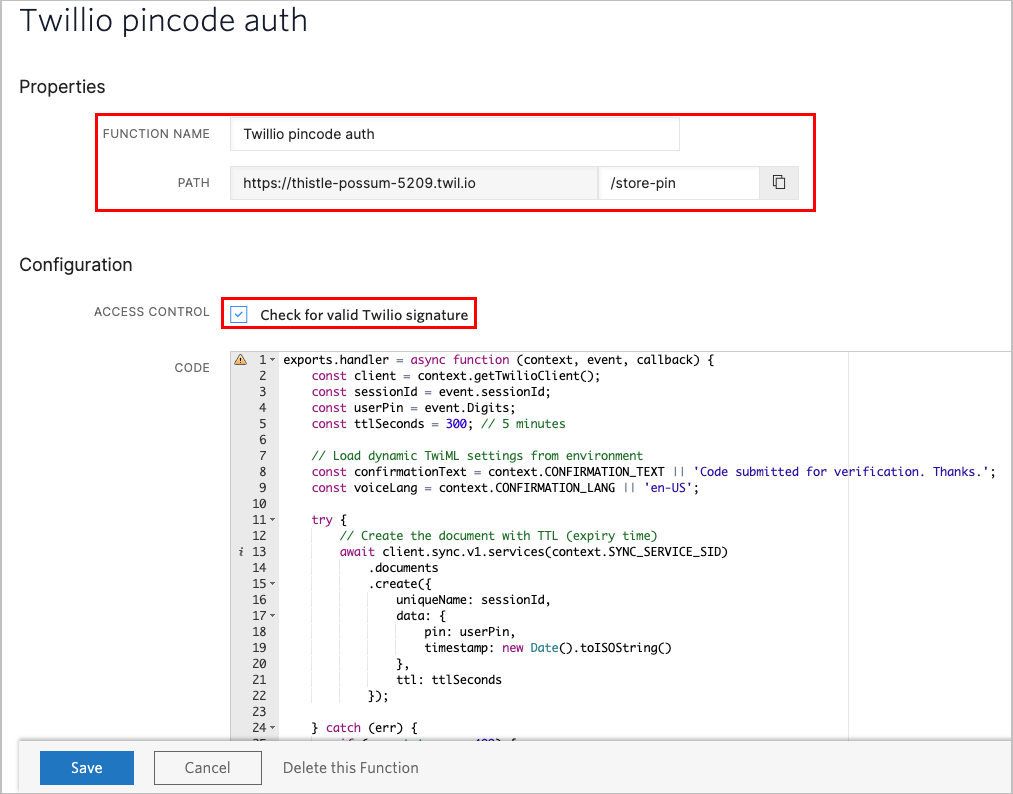Image resolution: width=1013 pixels, height=794 pixels.
Task: Click code line 'const userPin = event.Digits;'
Action: (413, 408)
